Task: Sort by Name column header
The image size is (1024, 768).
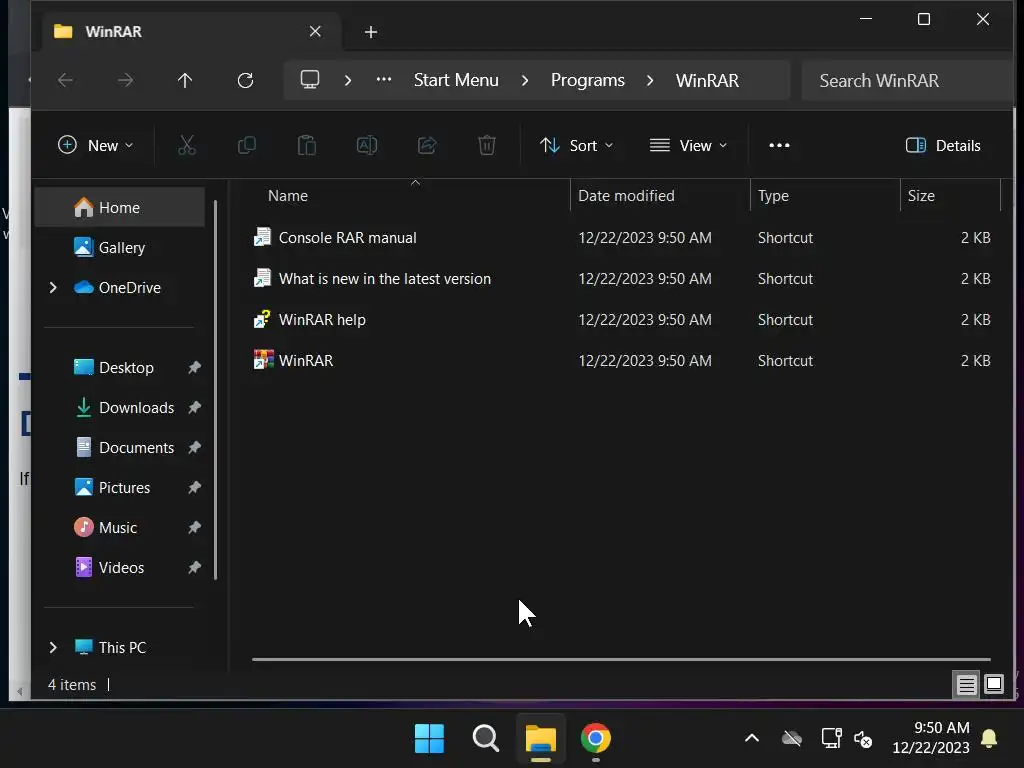Action: [287, 195]
